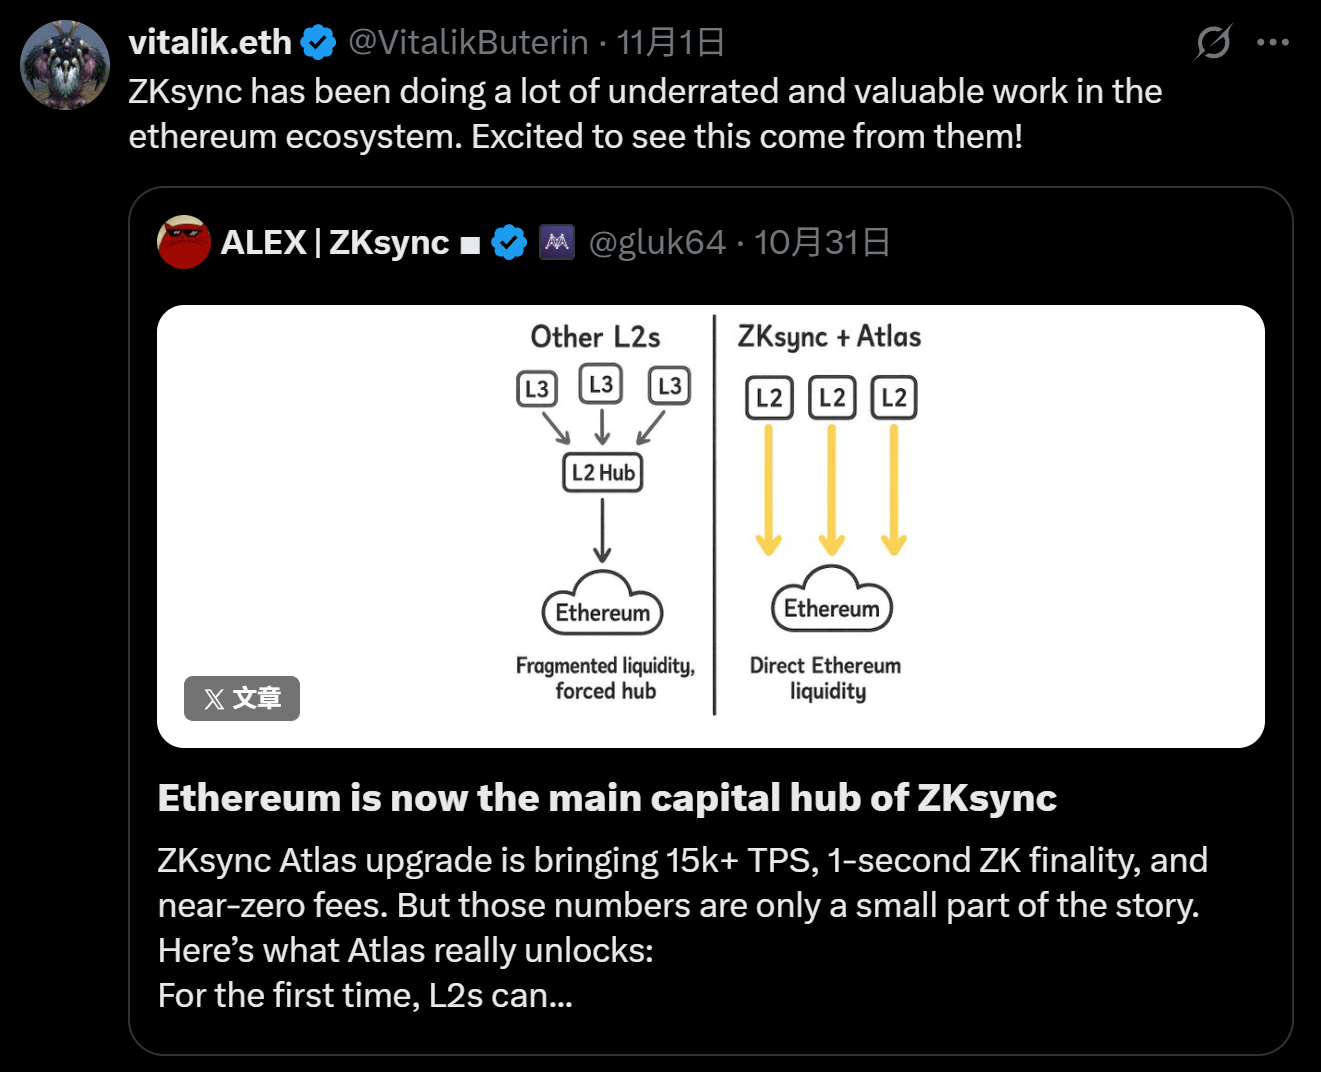Image resolution: width=1321 pixels, height=1072 pixels.
Task: Open Grok analysis for Vitalik's post
Action: pos(1212,41)
